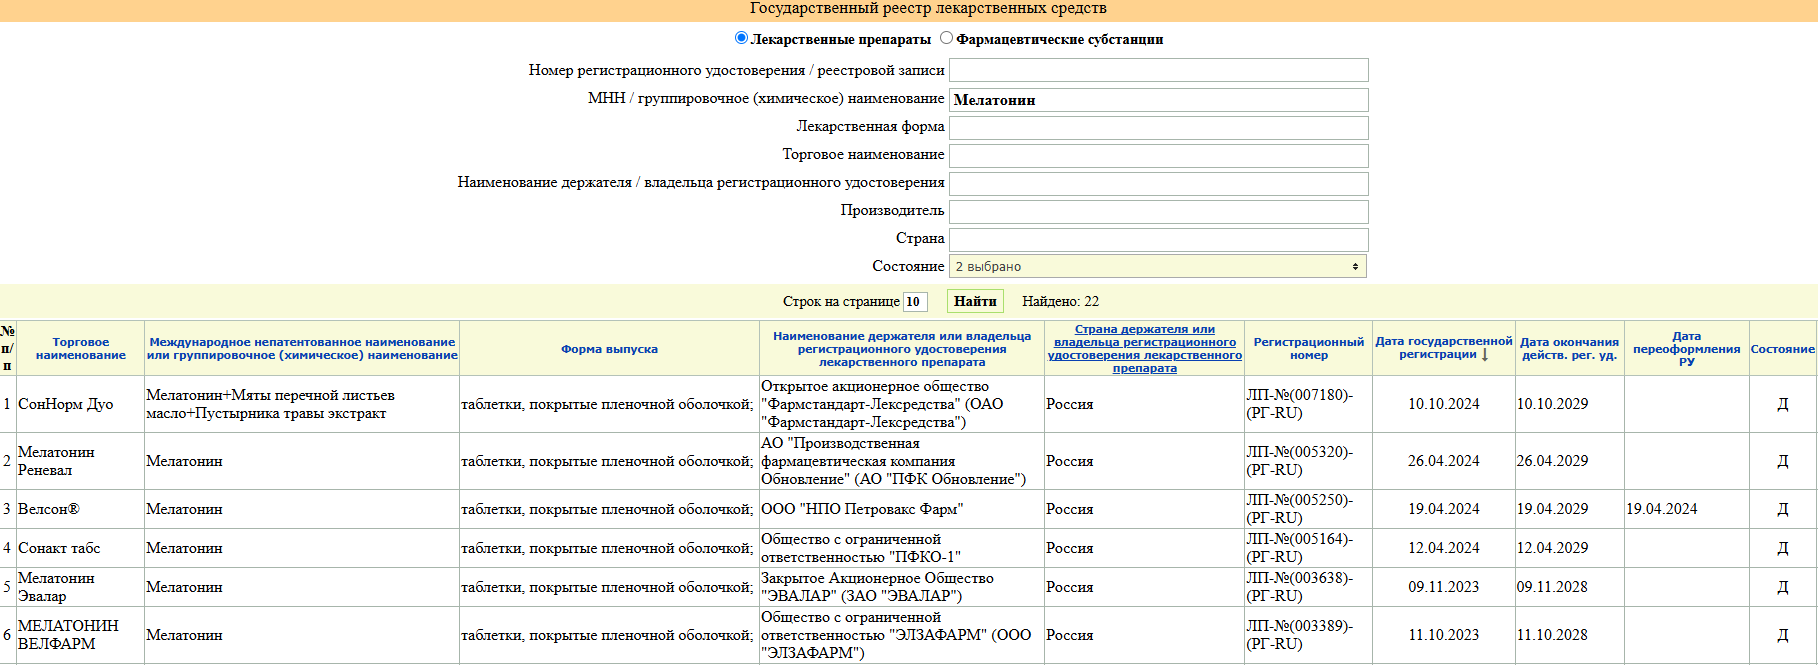Sort by Состояние column header
Viewport: 1818px width, 665px height.
(1782, 349)
